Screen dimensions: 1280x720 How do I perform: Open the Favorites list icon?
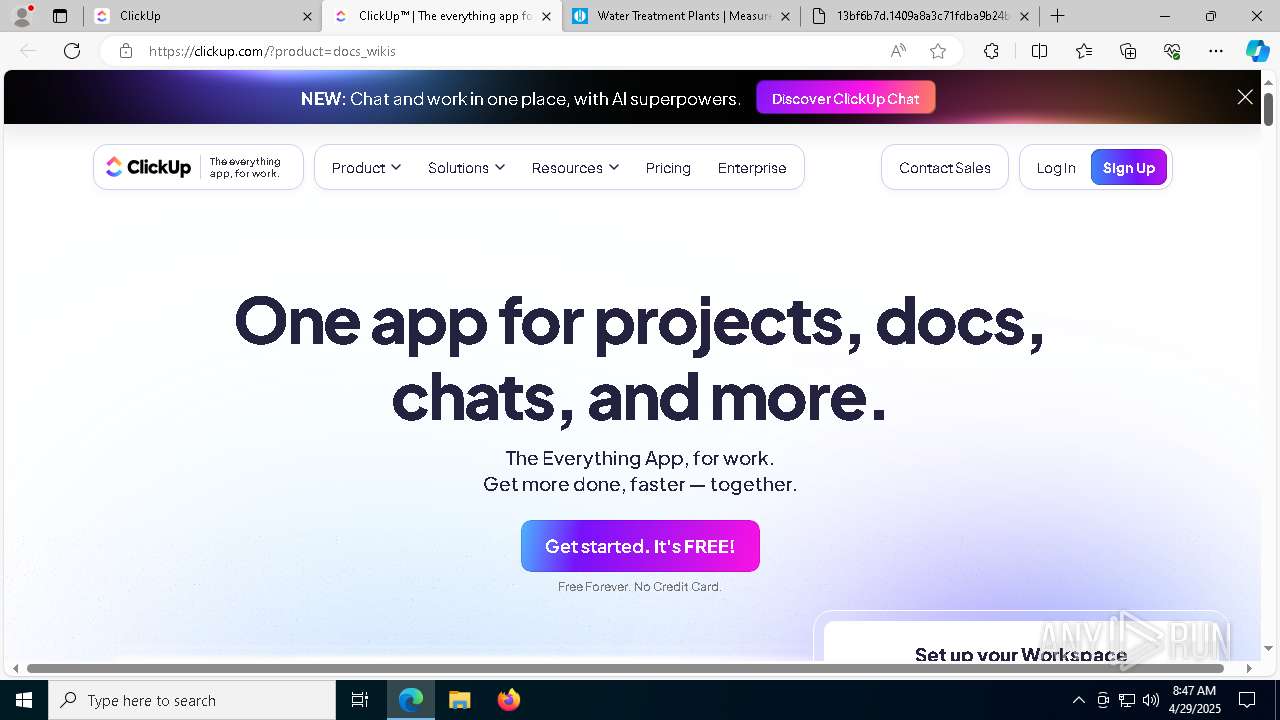[x=1084, y=51]
